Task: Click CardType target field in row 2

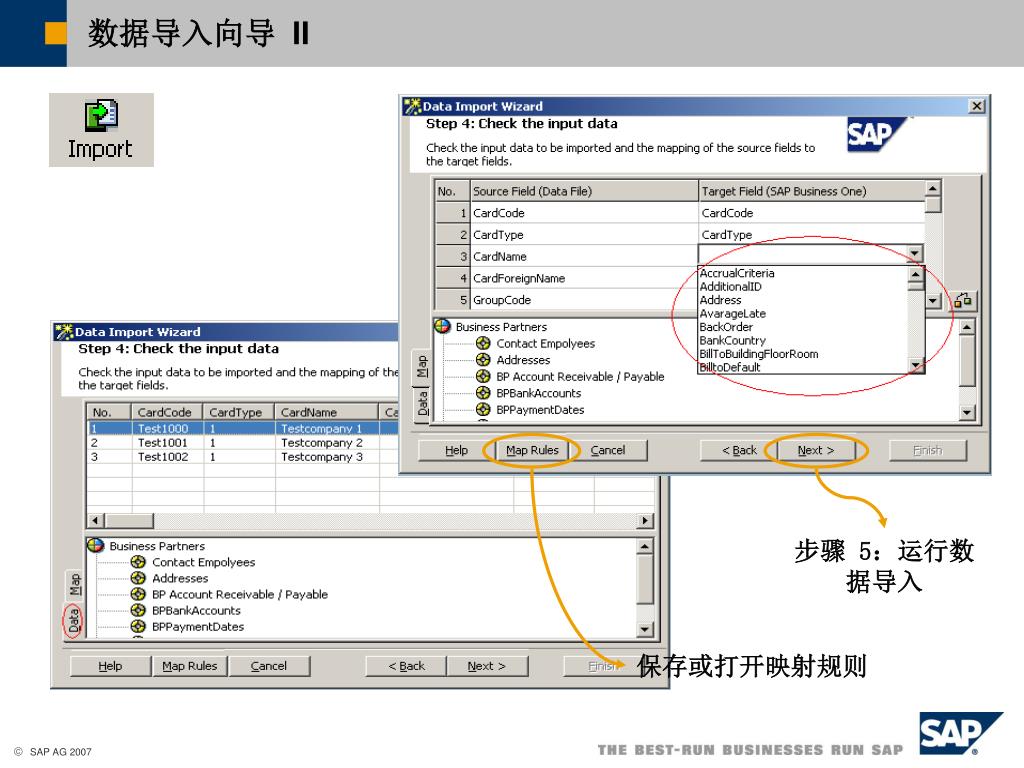Action: coord(811,234)
